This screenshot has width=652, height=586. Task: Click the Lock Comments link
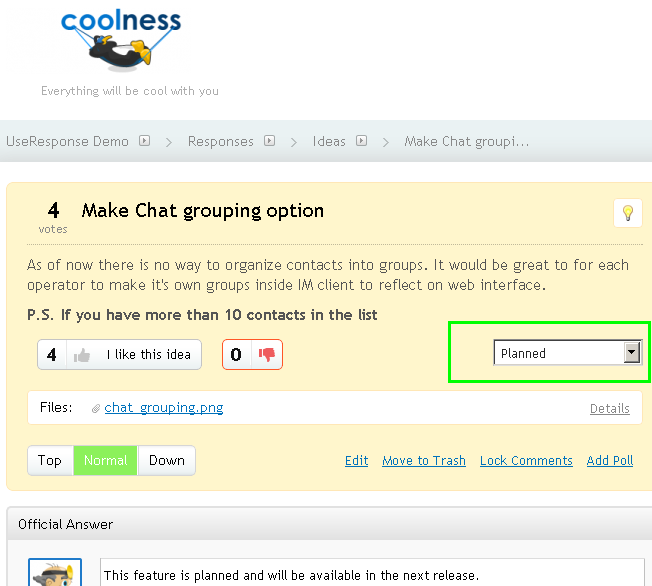[526, 461]
